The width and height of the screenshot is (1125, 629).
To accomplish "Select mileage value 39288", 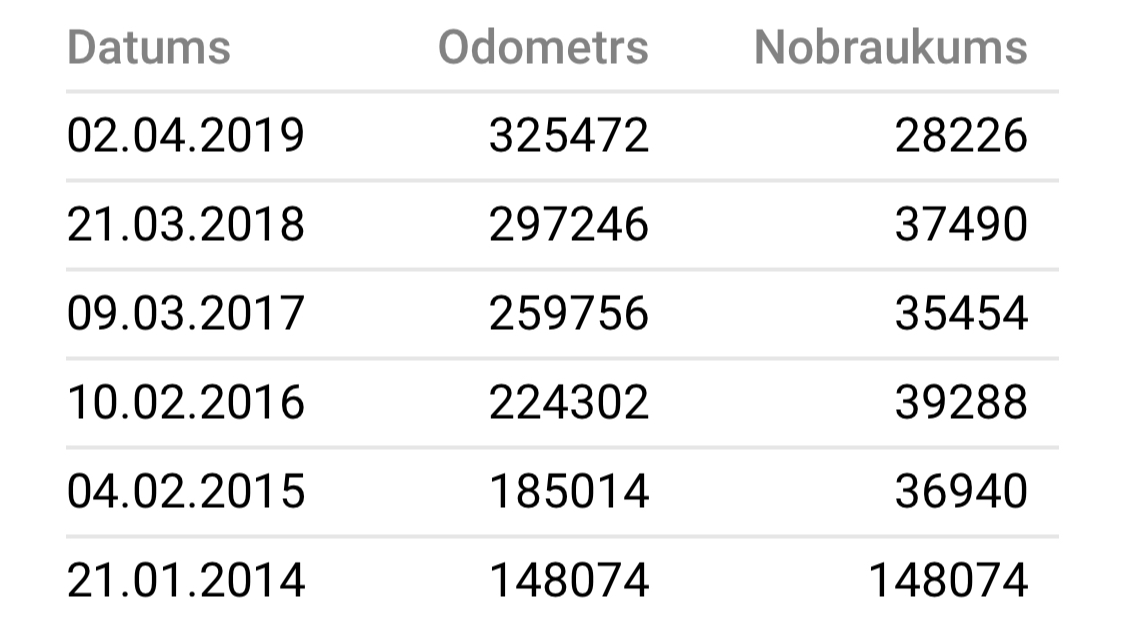I will [960, 402].
